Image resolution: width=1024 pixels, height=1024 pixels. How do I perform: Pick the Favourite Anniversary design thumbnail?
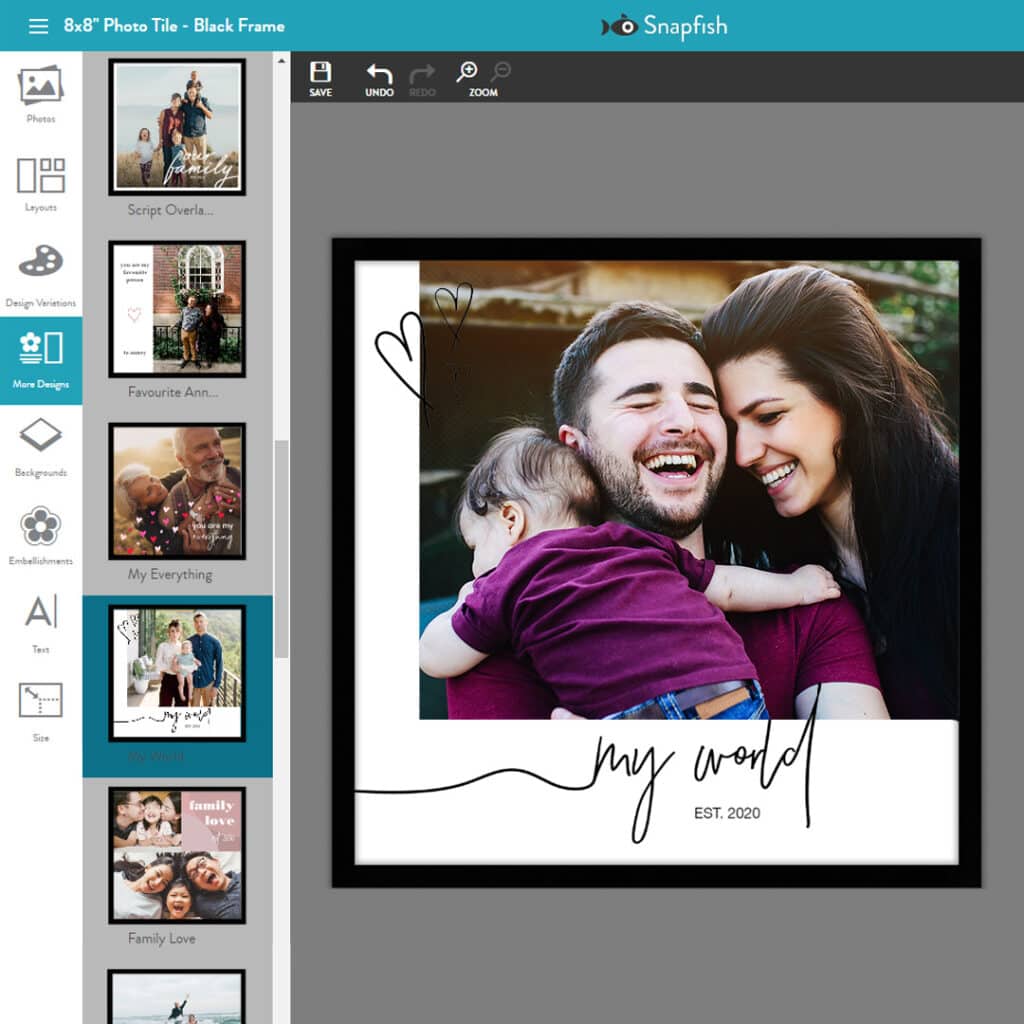coord(177,309)
